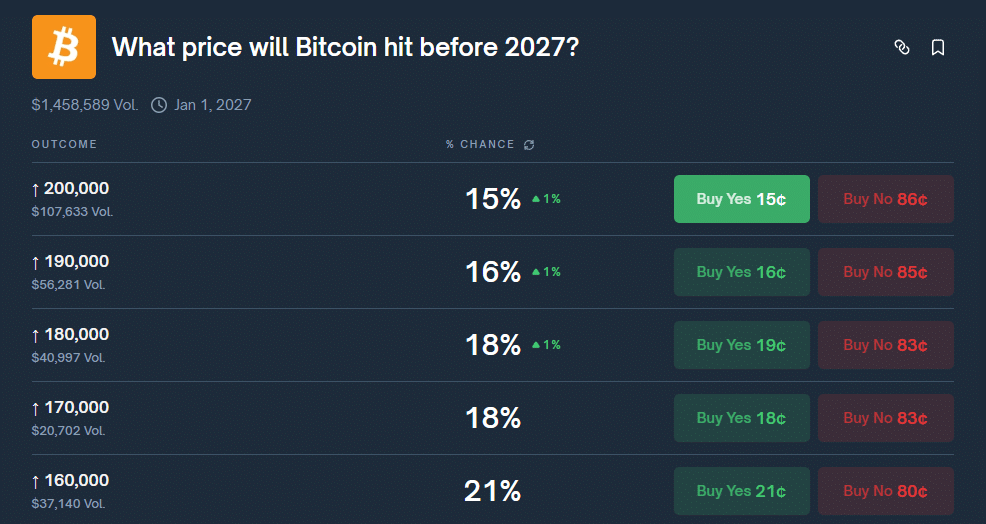
Task: Buy No at 83¢ for 170,000
Action: 885,418
